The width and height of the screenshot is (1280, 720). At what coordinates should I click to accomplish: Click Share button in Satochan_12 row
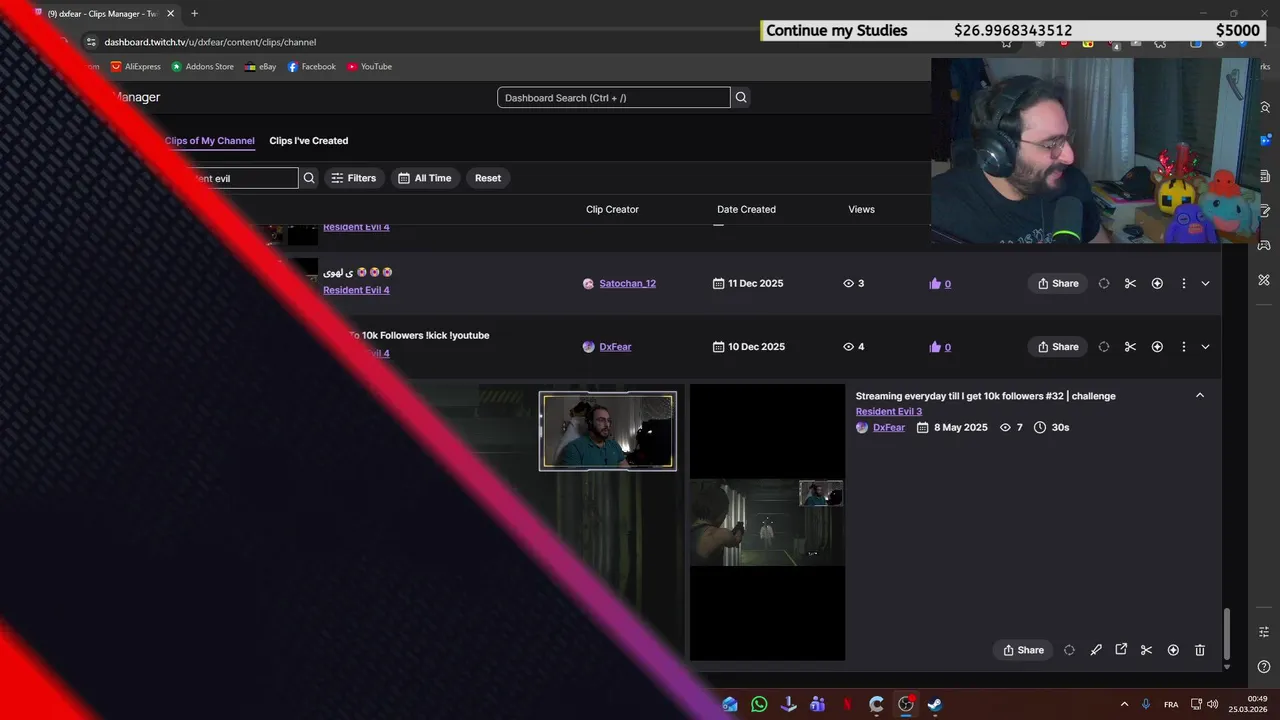[1058, 283]
